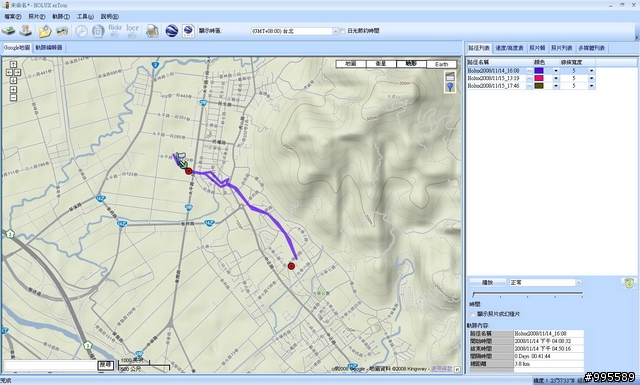The image size is (640, 385).
Task: Click the map zoom in plus button
Action: 13,90
